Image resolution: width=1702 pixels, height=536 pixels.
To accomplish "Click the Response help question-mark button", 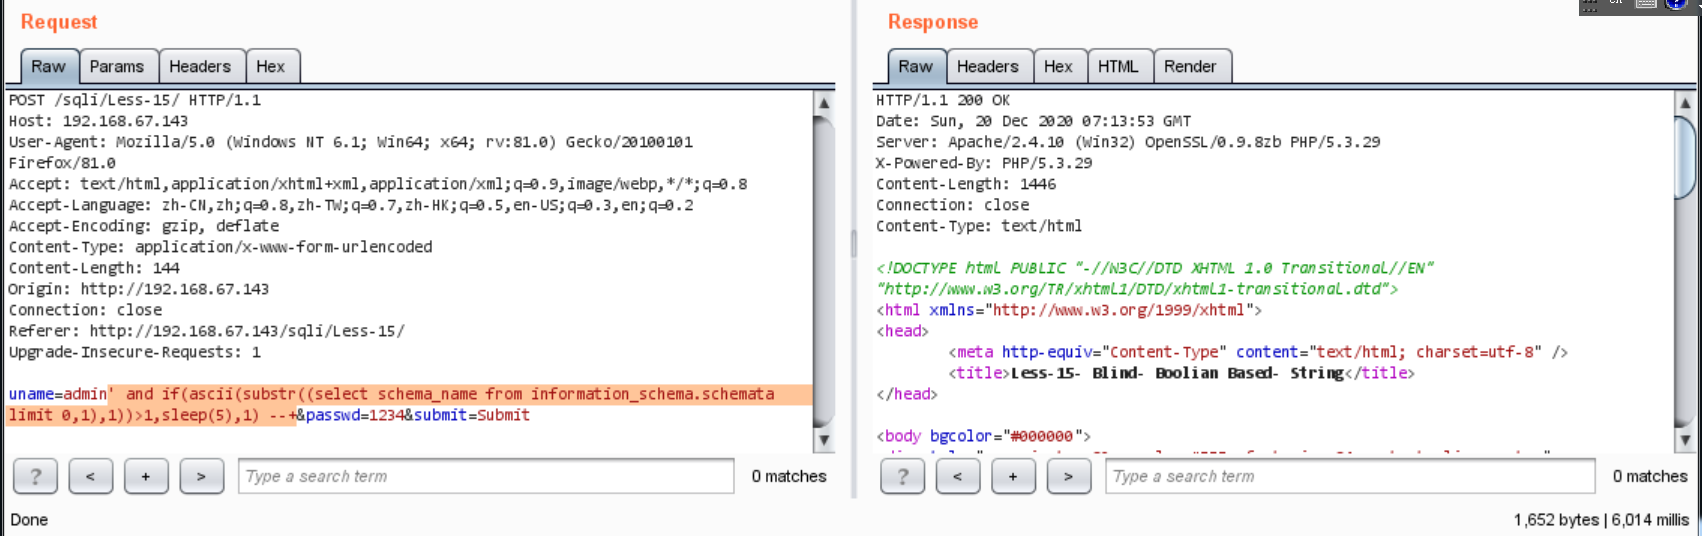I will [x=902, y=476].
